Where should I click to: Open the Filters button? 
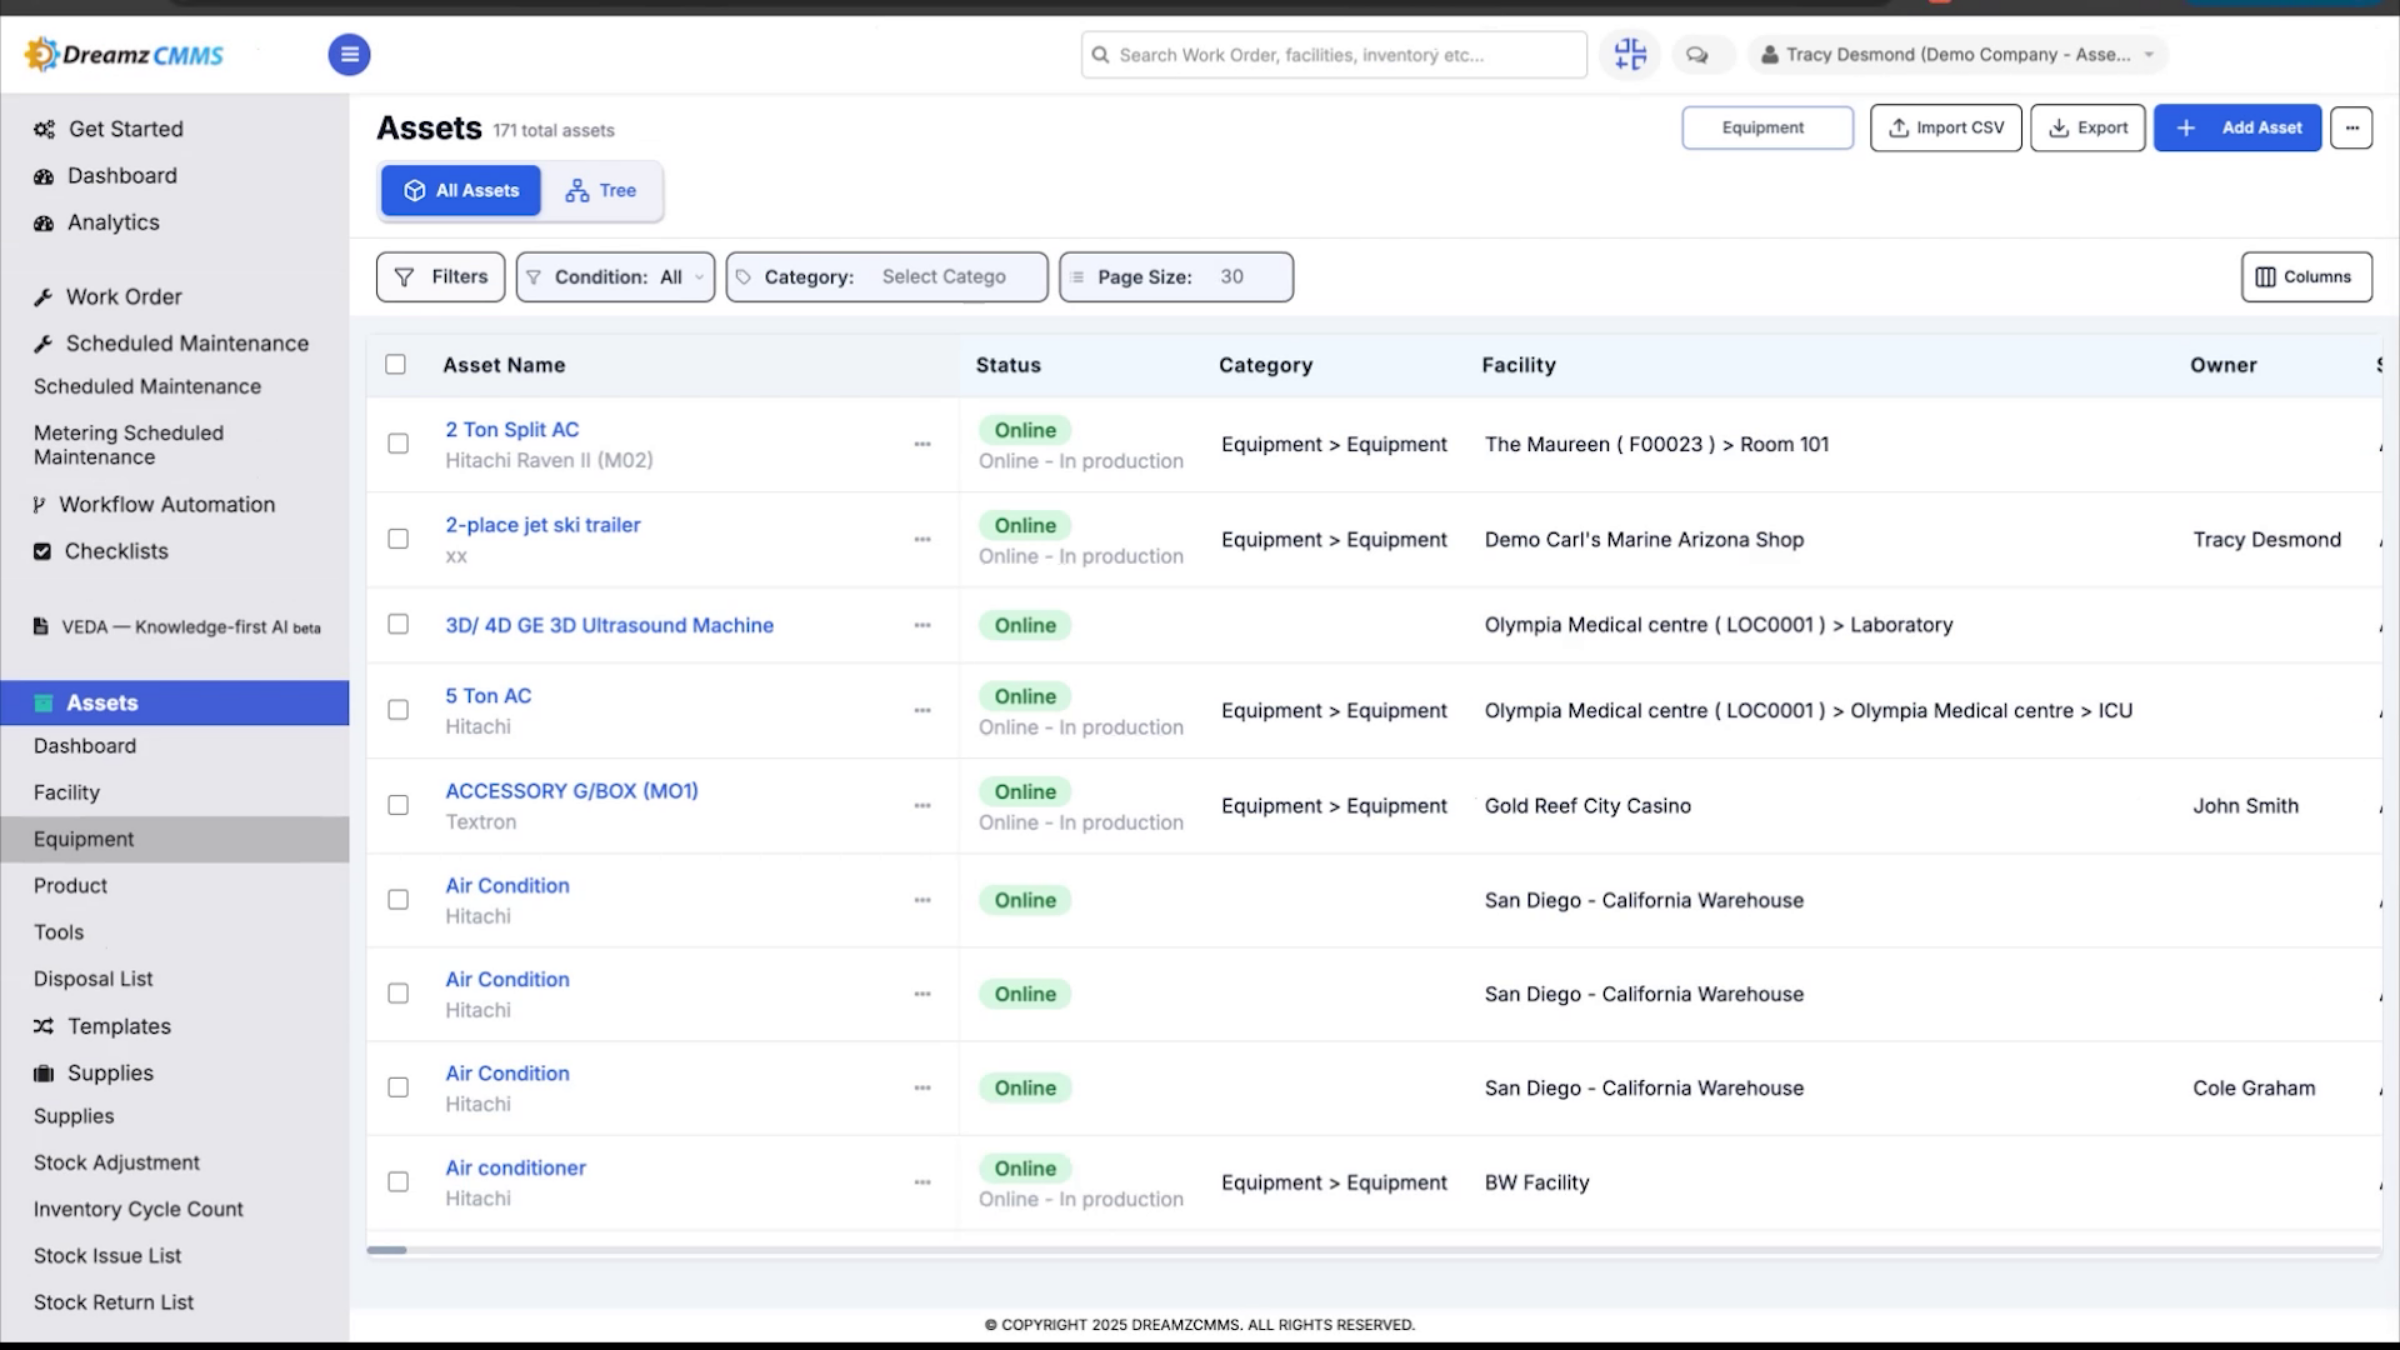point(441,277)
